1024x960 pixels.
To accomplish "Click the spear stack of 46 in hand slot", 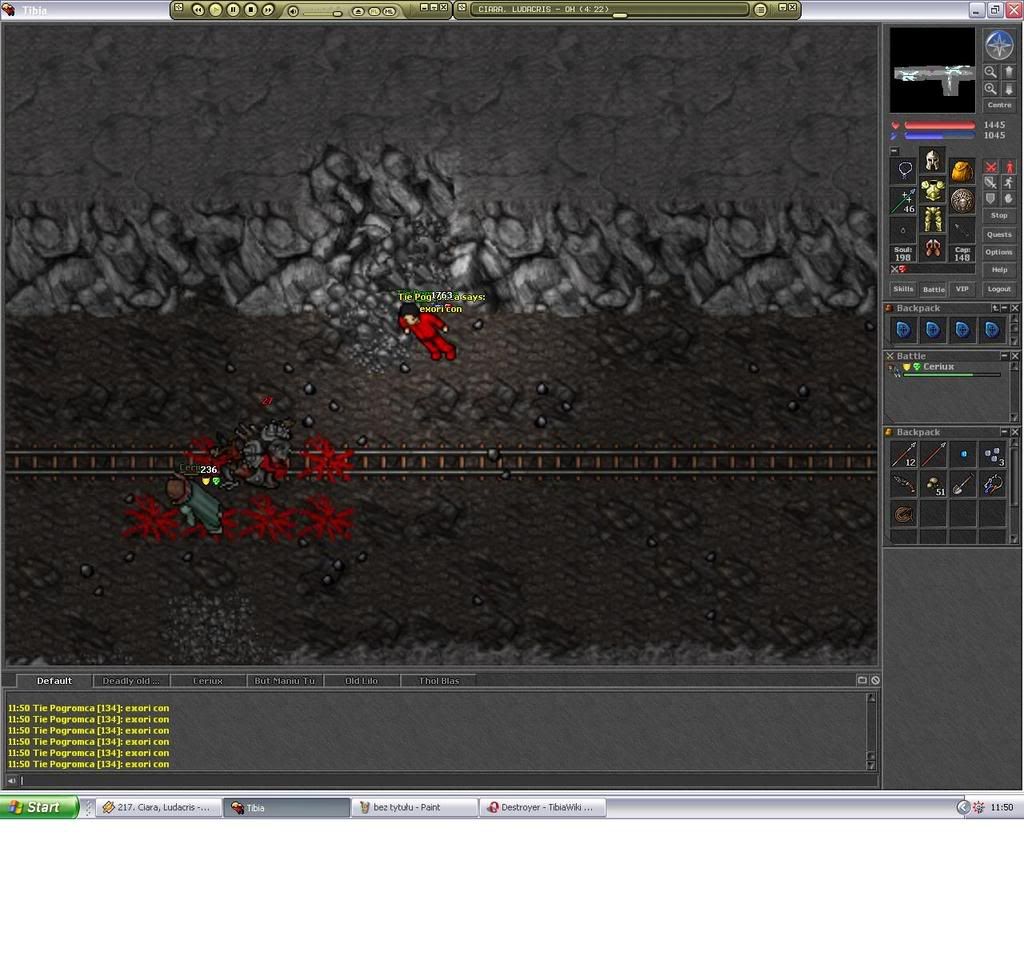I will coord(904,200).
